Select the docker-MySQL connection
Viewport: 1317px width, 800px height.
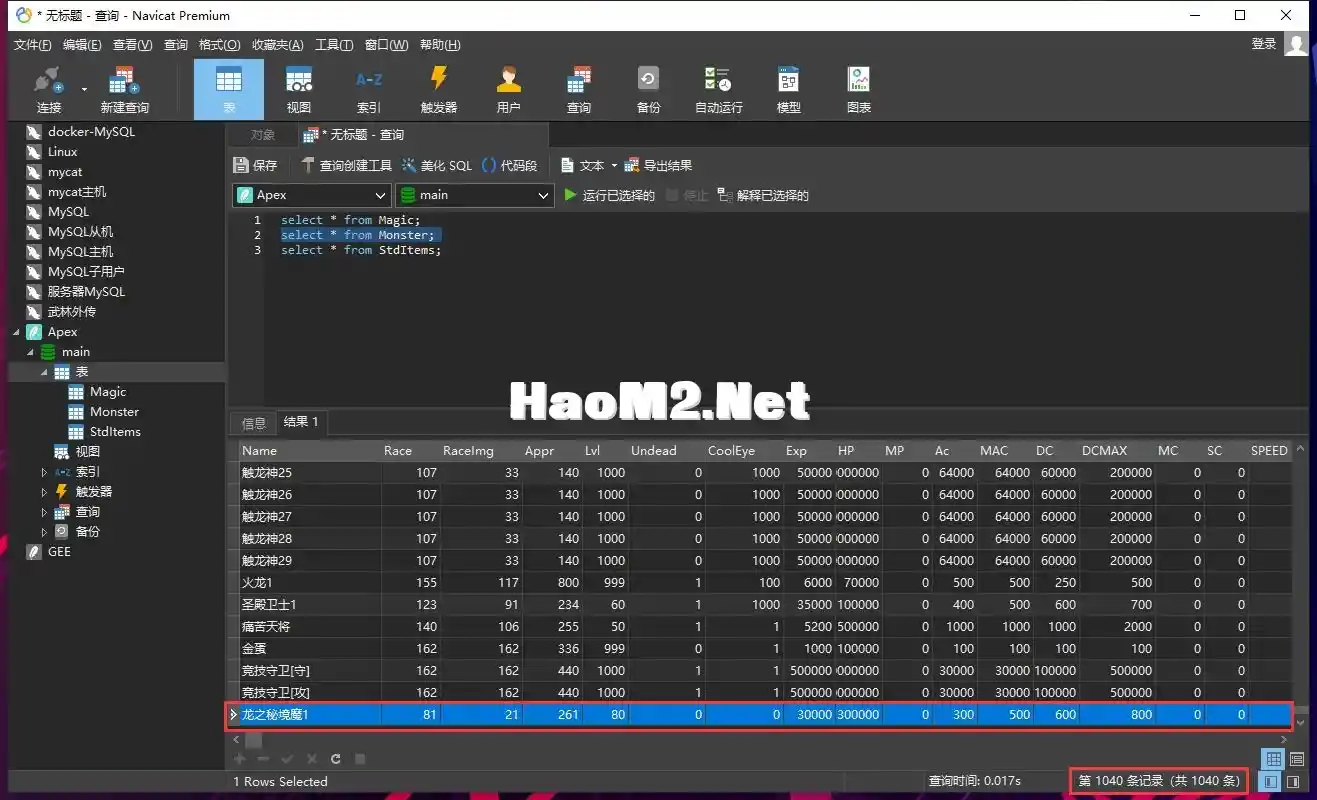pos(90,131)
